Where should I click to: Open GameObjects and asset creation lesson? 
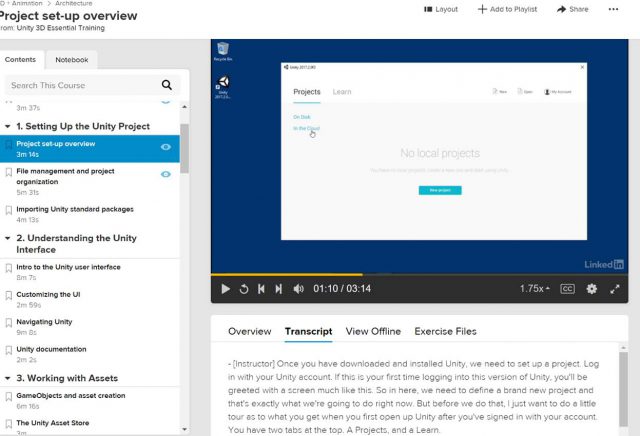click(71, 395)
